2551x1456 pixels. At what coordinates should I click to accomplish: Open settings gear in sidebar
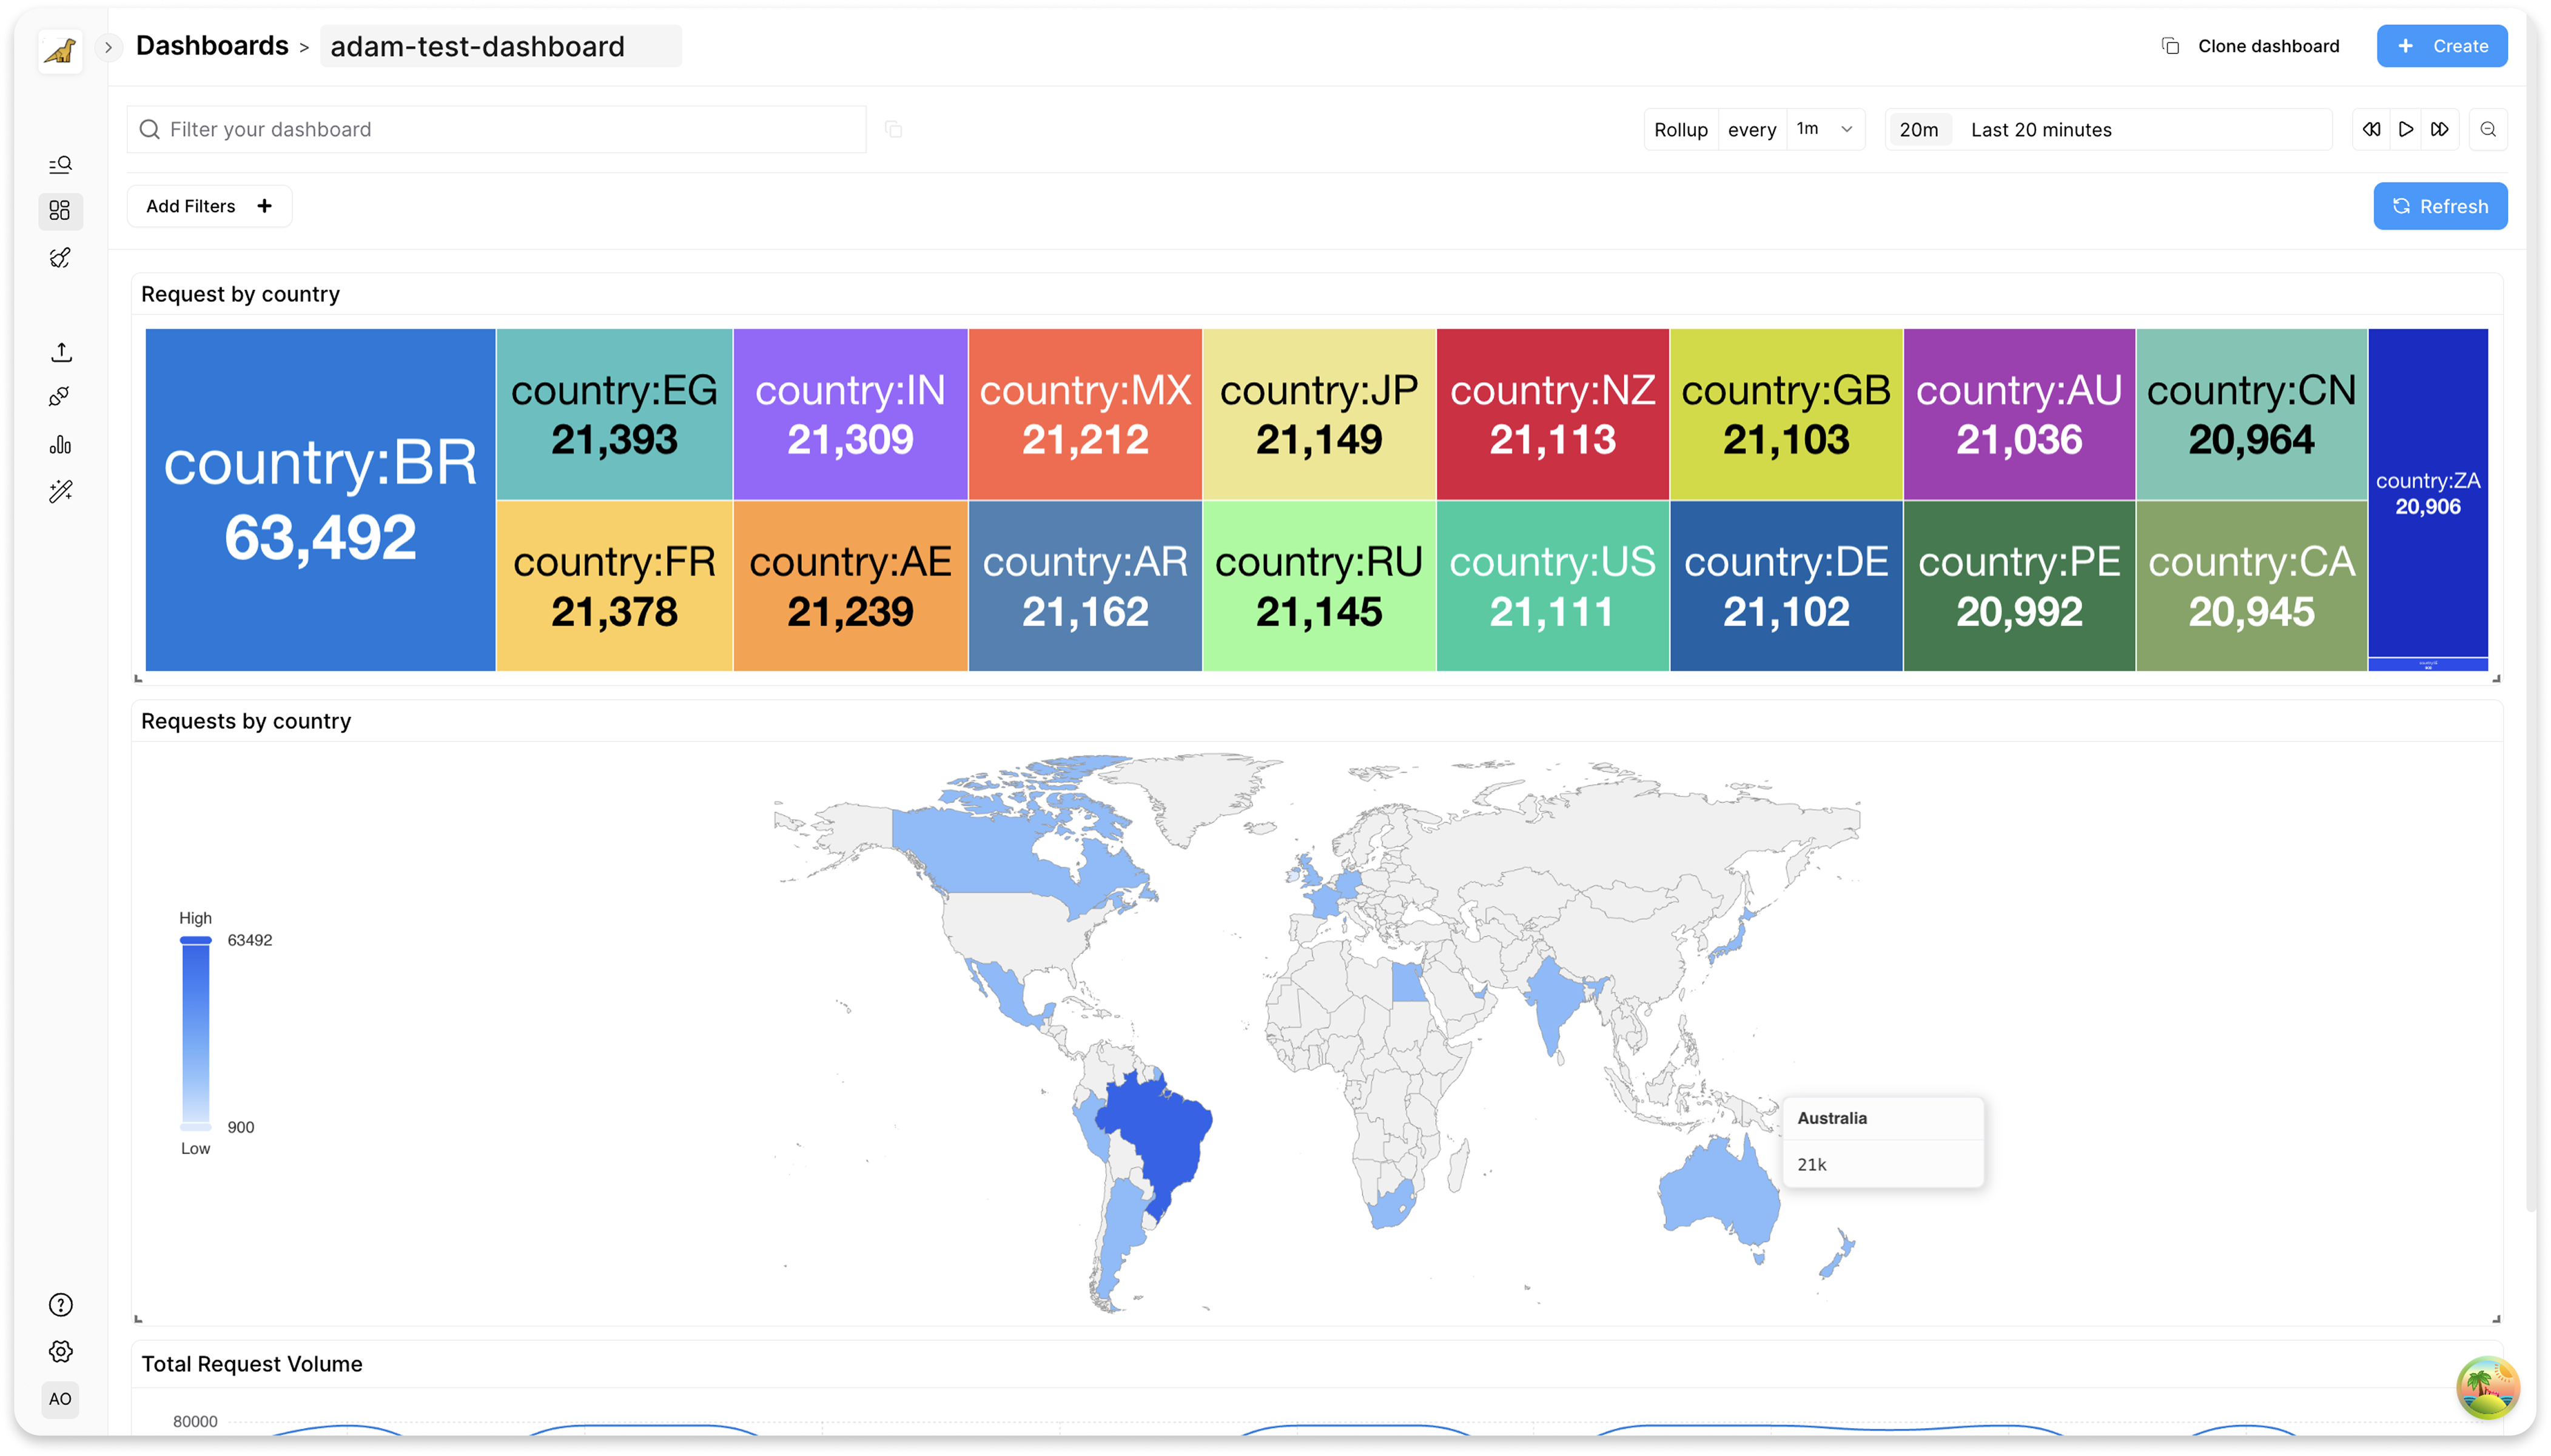60,1351
